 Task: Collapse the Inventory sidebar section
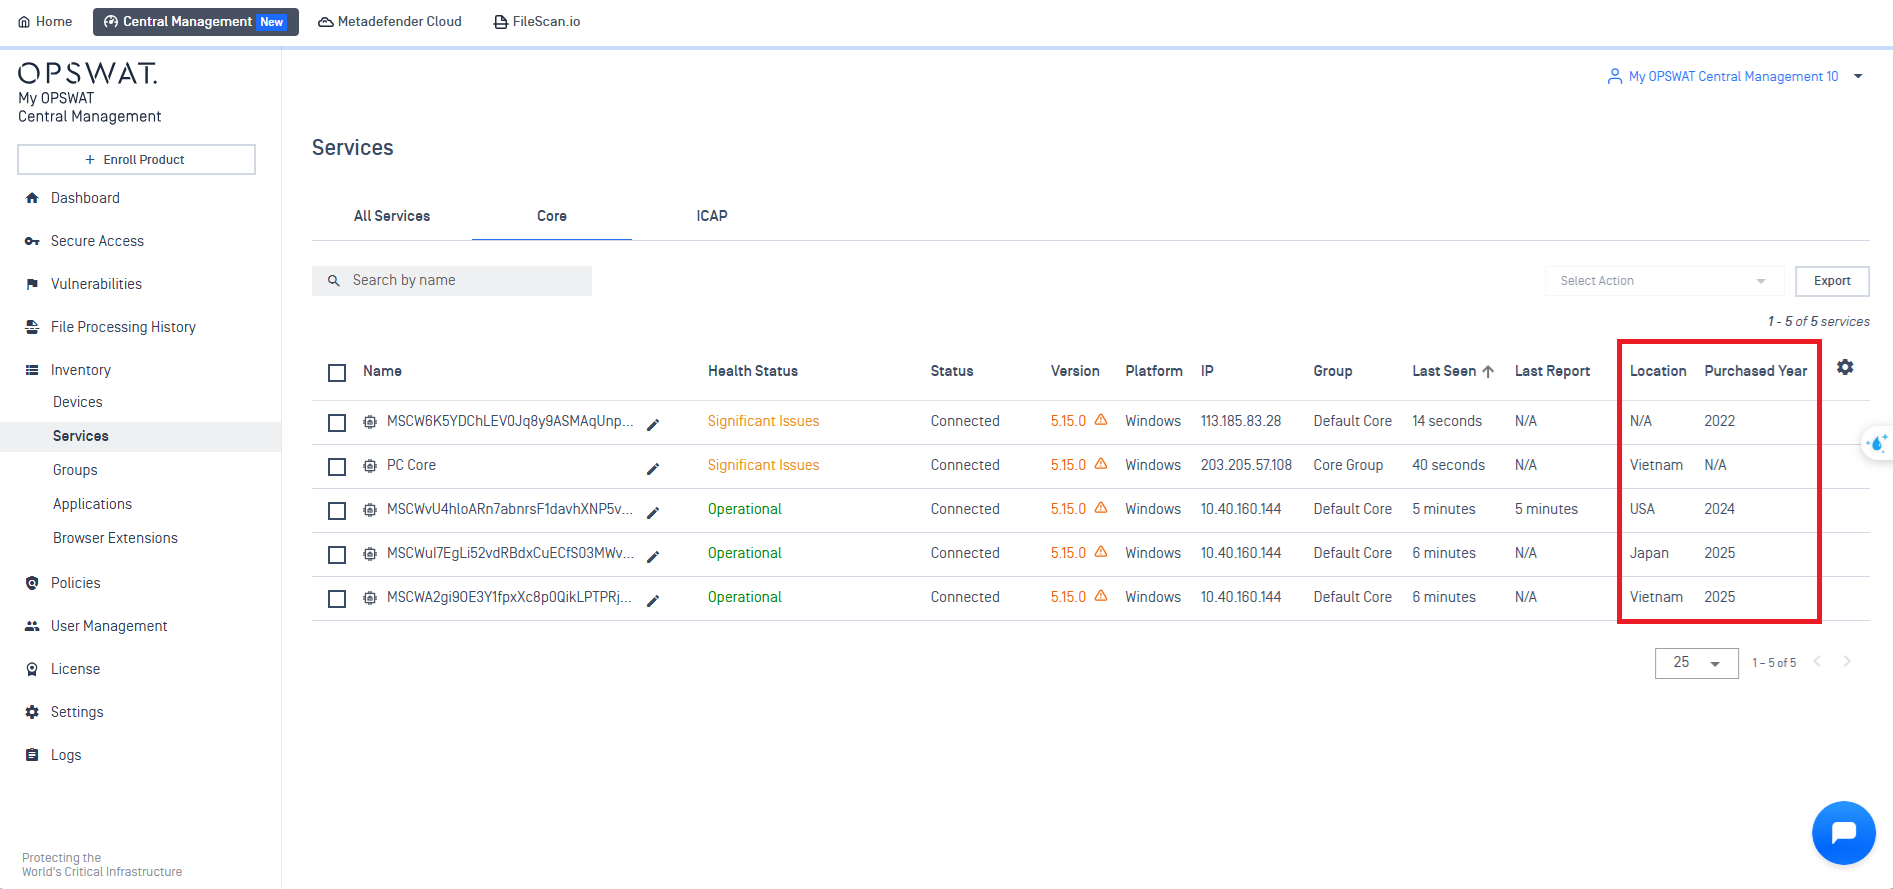click(81, 370)
